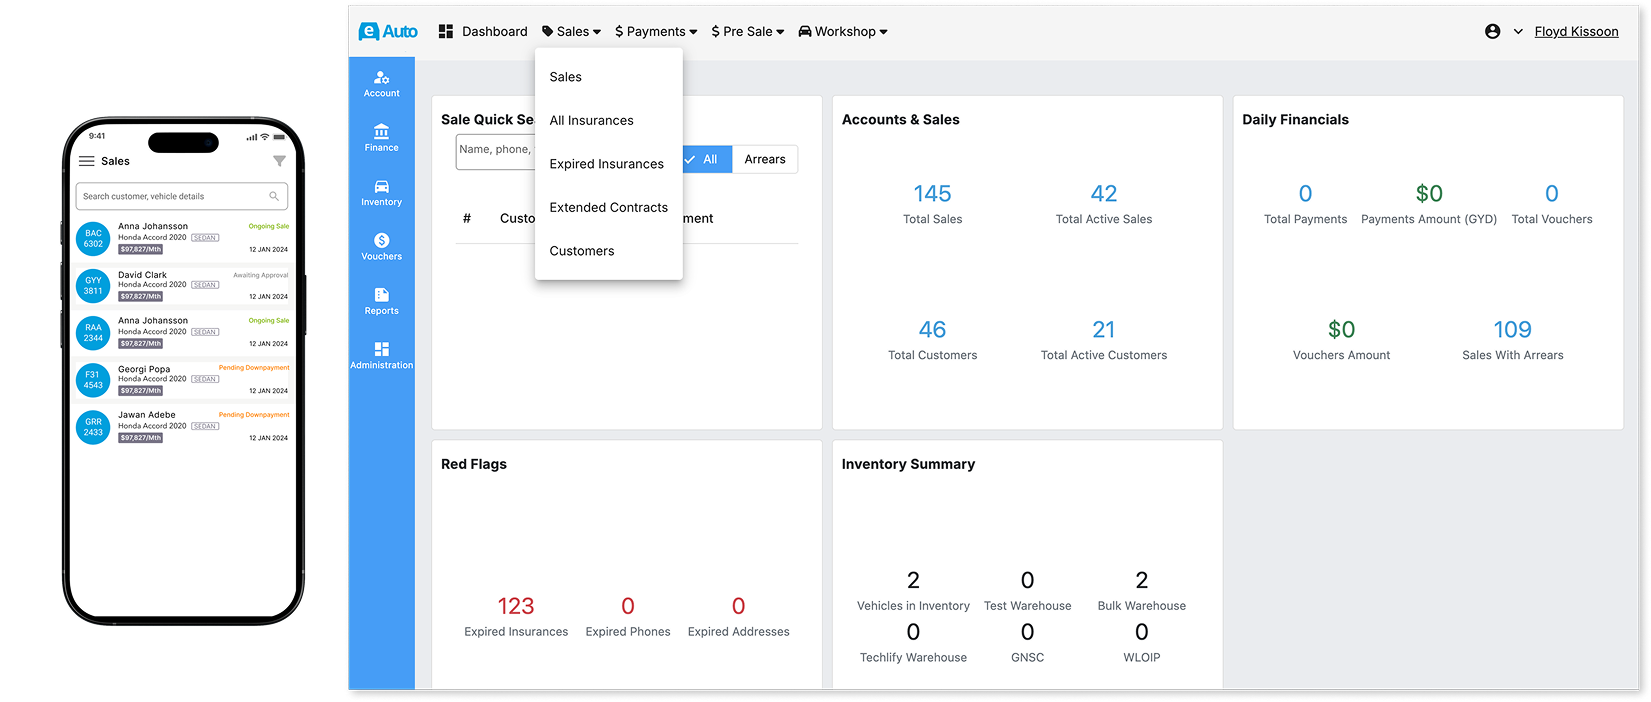Click the # column header in table

point(467,218)
